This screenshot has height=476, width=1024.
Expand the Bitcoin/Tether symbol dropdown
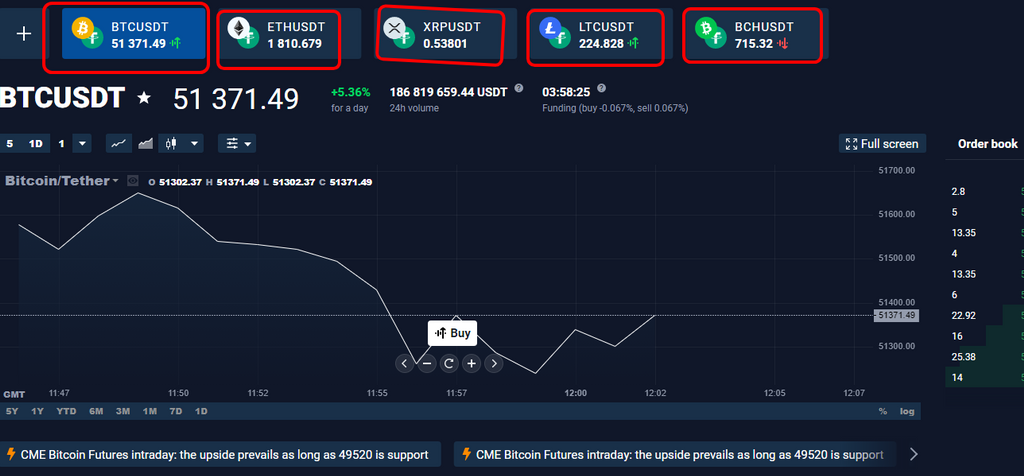click(x=116, y=181)
